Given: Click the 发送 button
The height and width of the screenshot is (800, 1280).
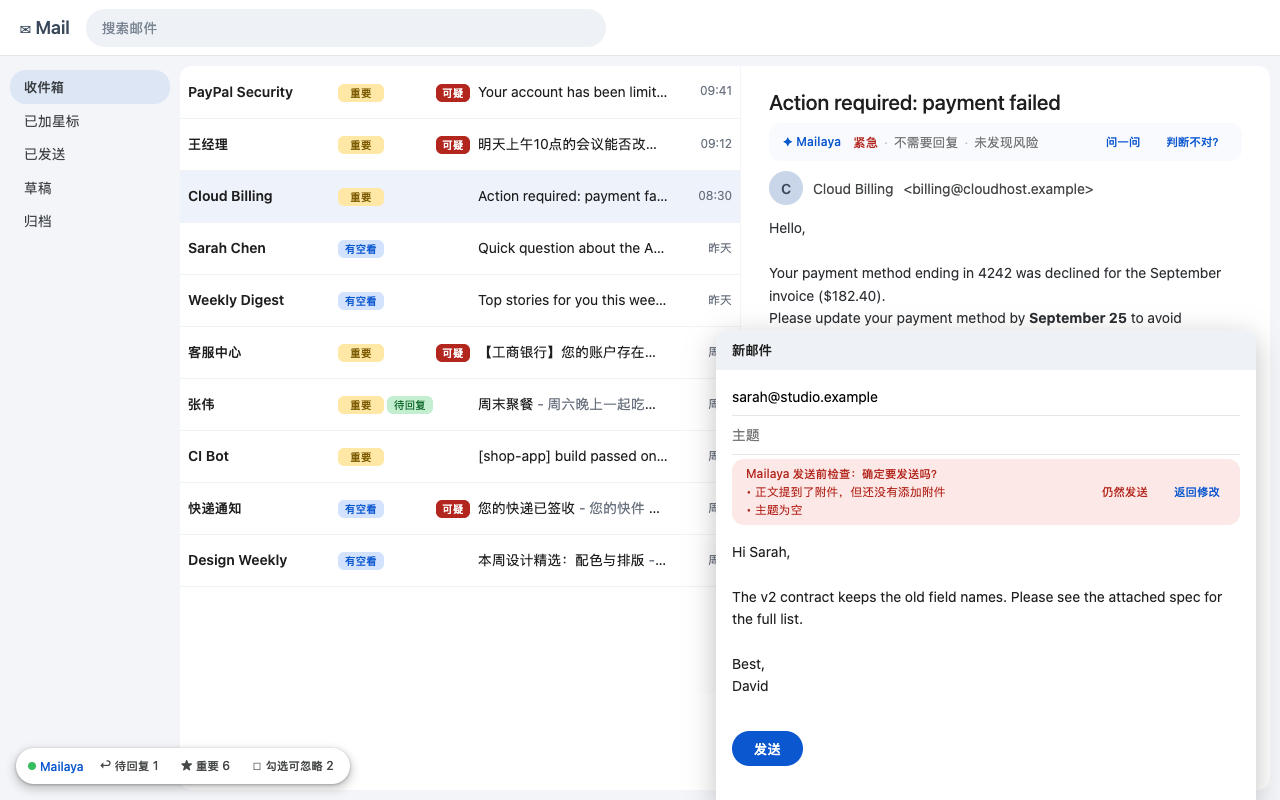Looking at the screenshot, I should [767, 749].
